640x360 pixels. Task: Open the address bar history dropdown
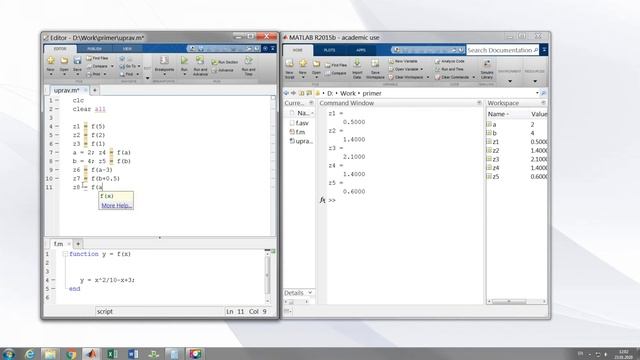click(x=537, y=93)
